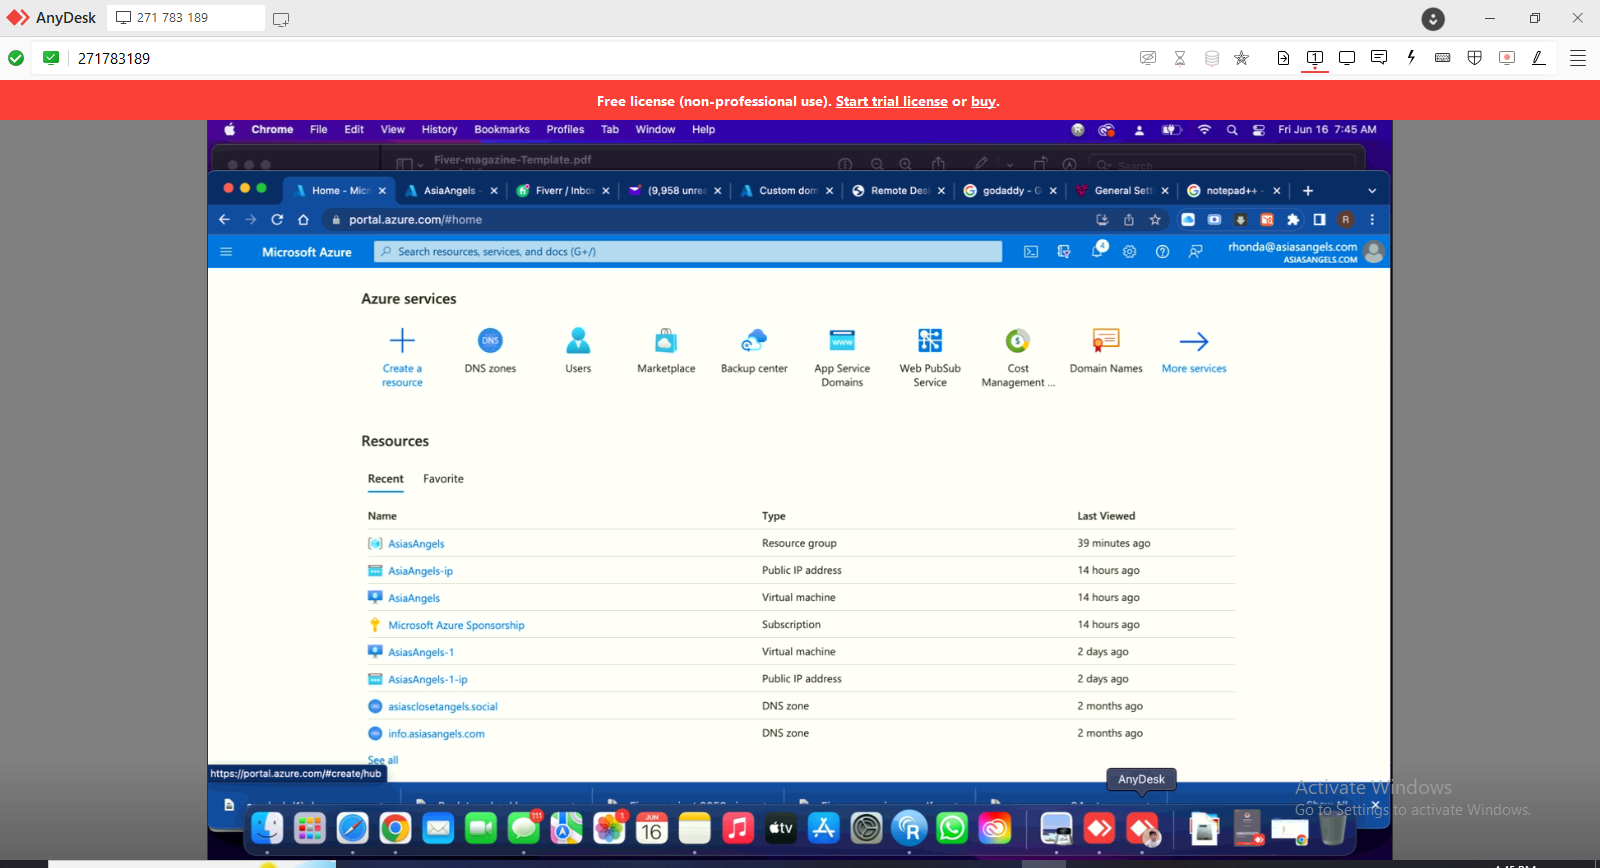The height and width of the screenshot is (868, 1600).
Task: Open AnyDesk chat icon in toolbar
Action: 1379,58
